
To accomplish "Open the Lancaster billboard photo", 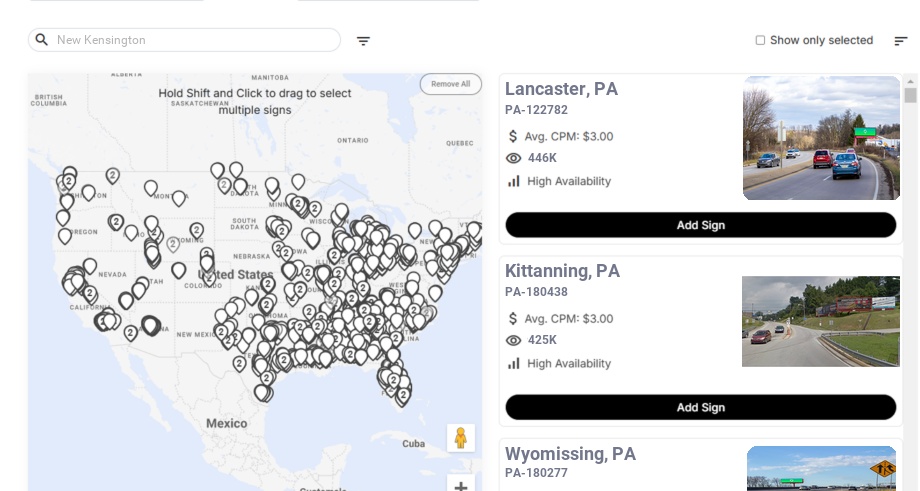I will [821, 138].
